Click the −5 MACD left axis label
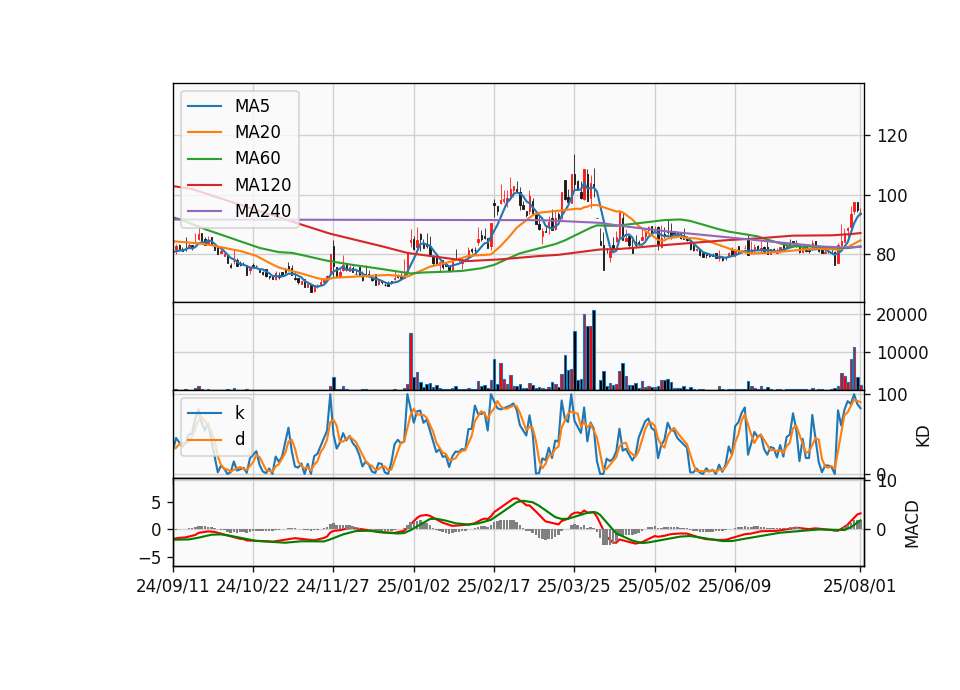The image size is (960, 690). [150, 558]
